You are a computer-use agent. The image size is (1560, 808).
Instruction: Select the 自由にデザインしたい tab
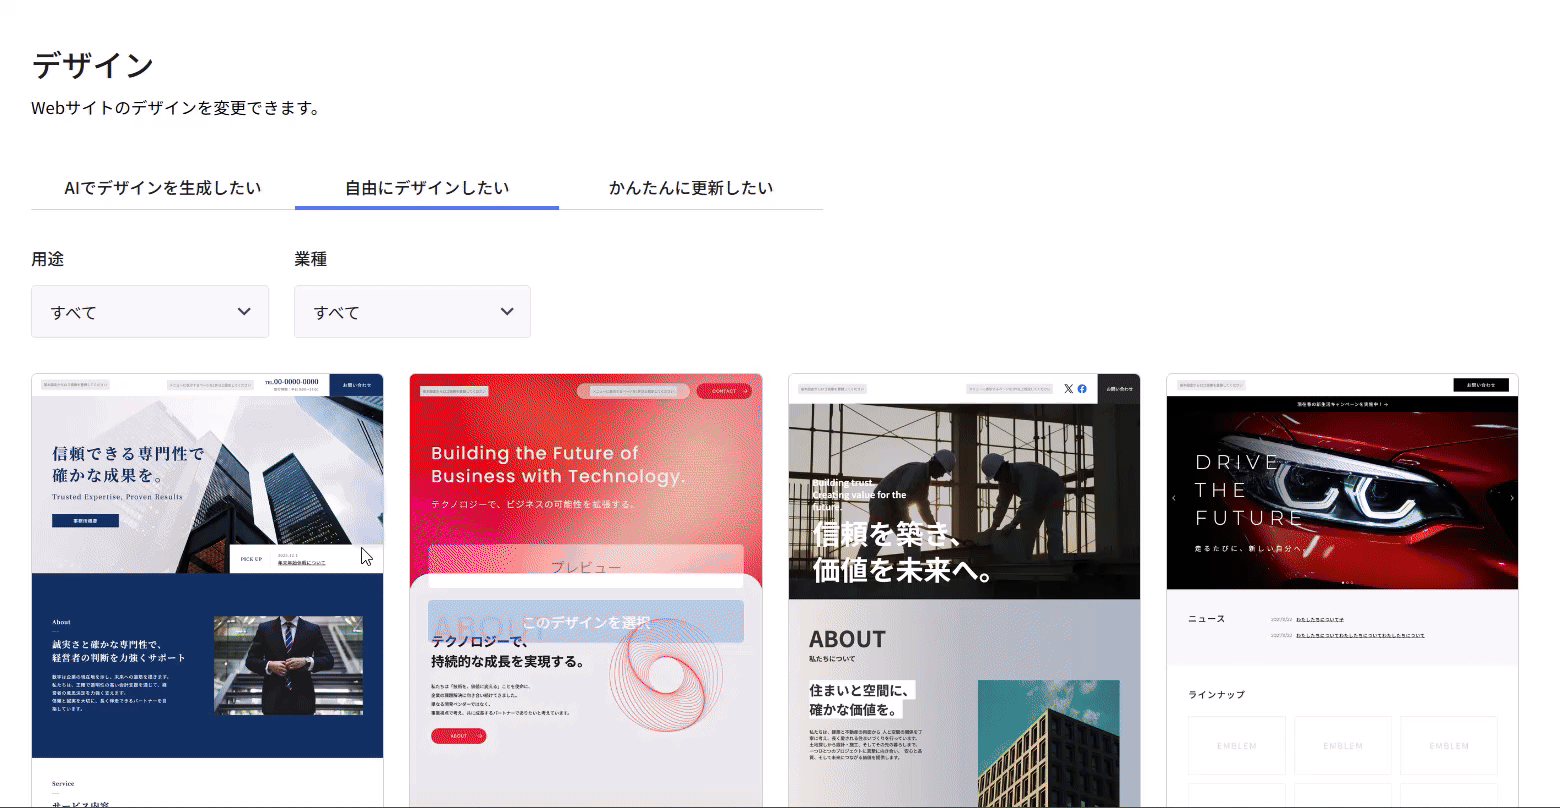pyautogui.click(x=427, y=188)
